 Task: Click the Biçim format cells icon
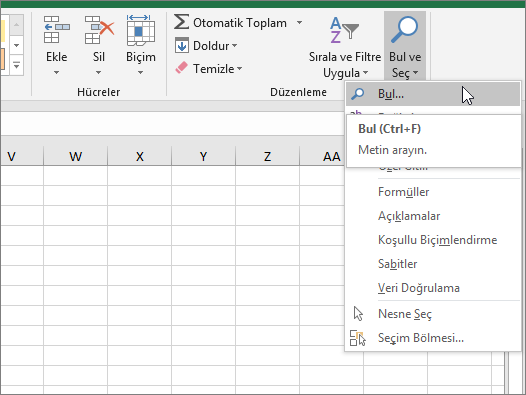point(141,30)
